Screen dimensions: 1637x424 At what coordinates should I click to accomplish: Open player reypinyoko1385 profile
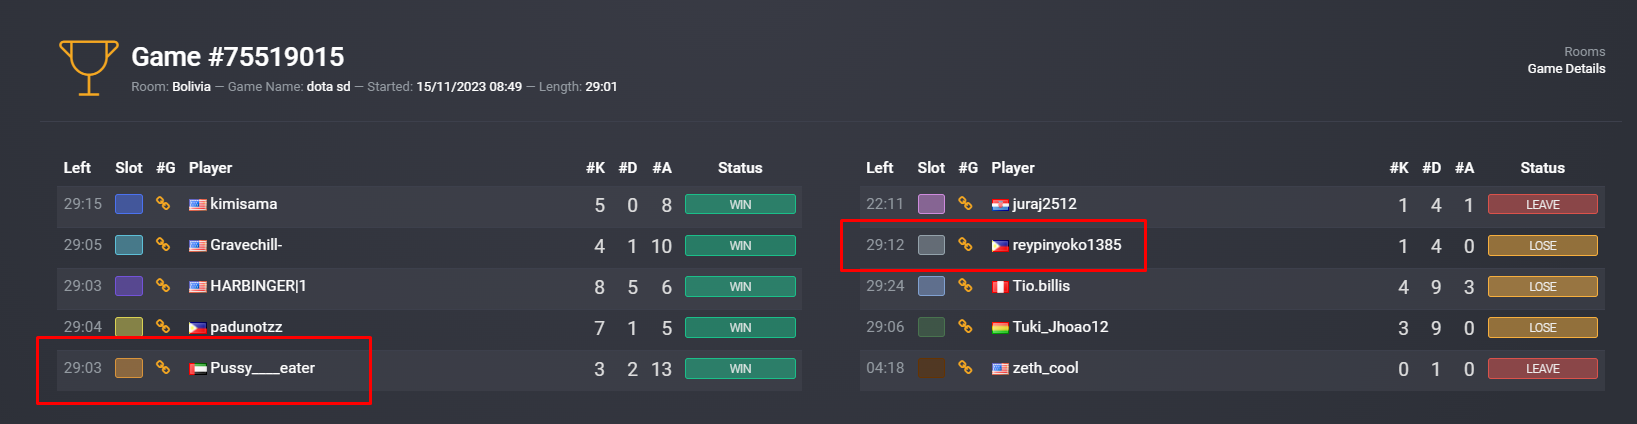coord(1067,245)
